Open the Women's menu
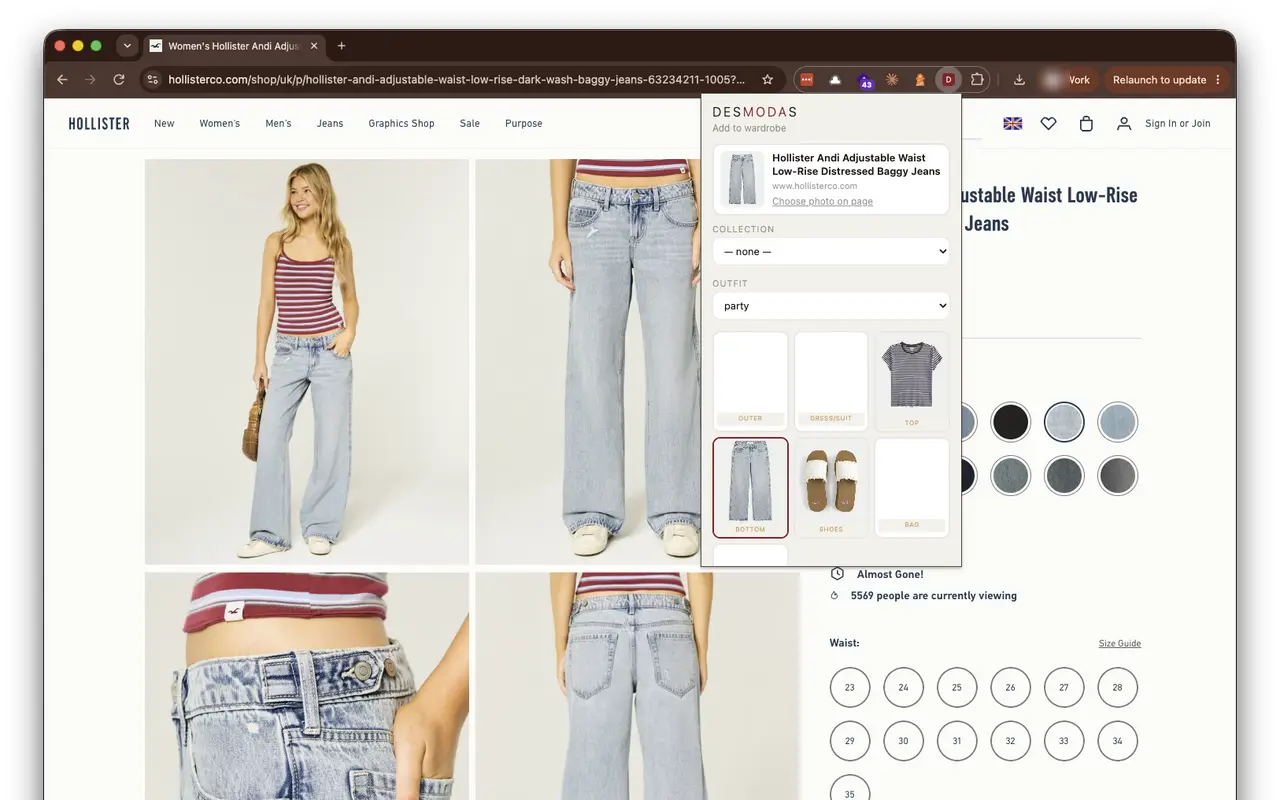Viewport: 1280px width, 800px height. (220, 124)
